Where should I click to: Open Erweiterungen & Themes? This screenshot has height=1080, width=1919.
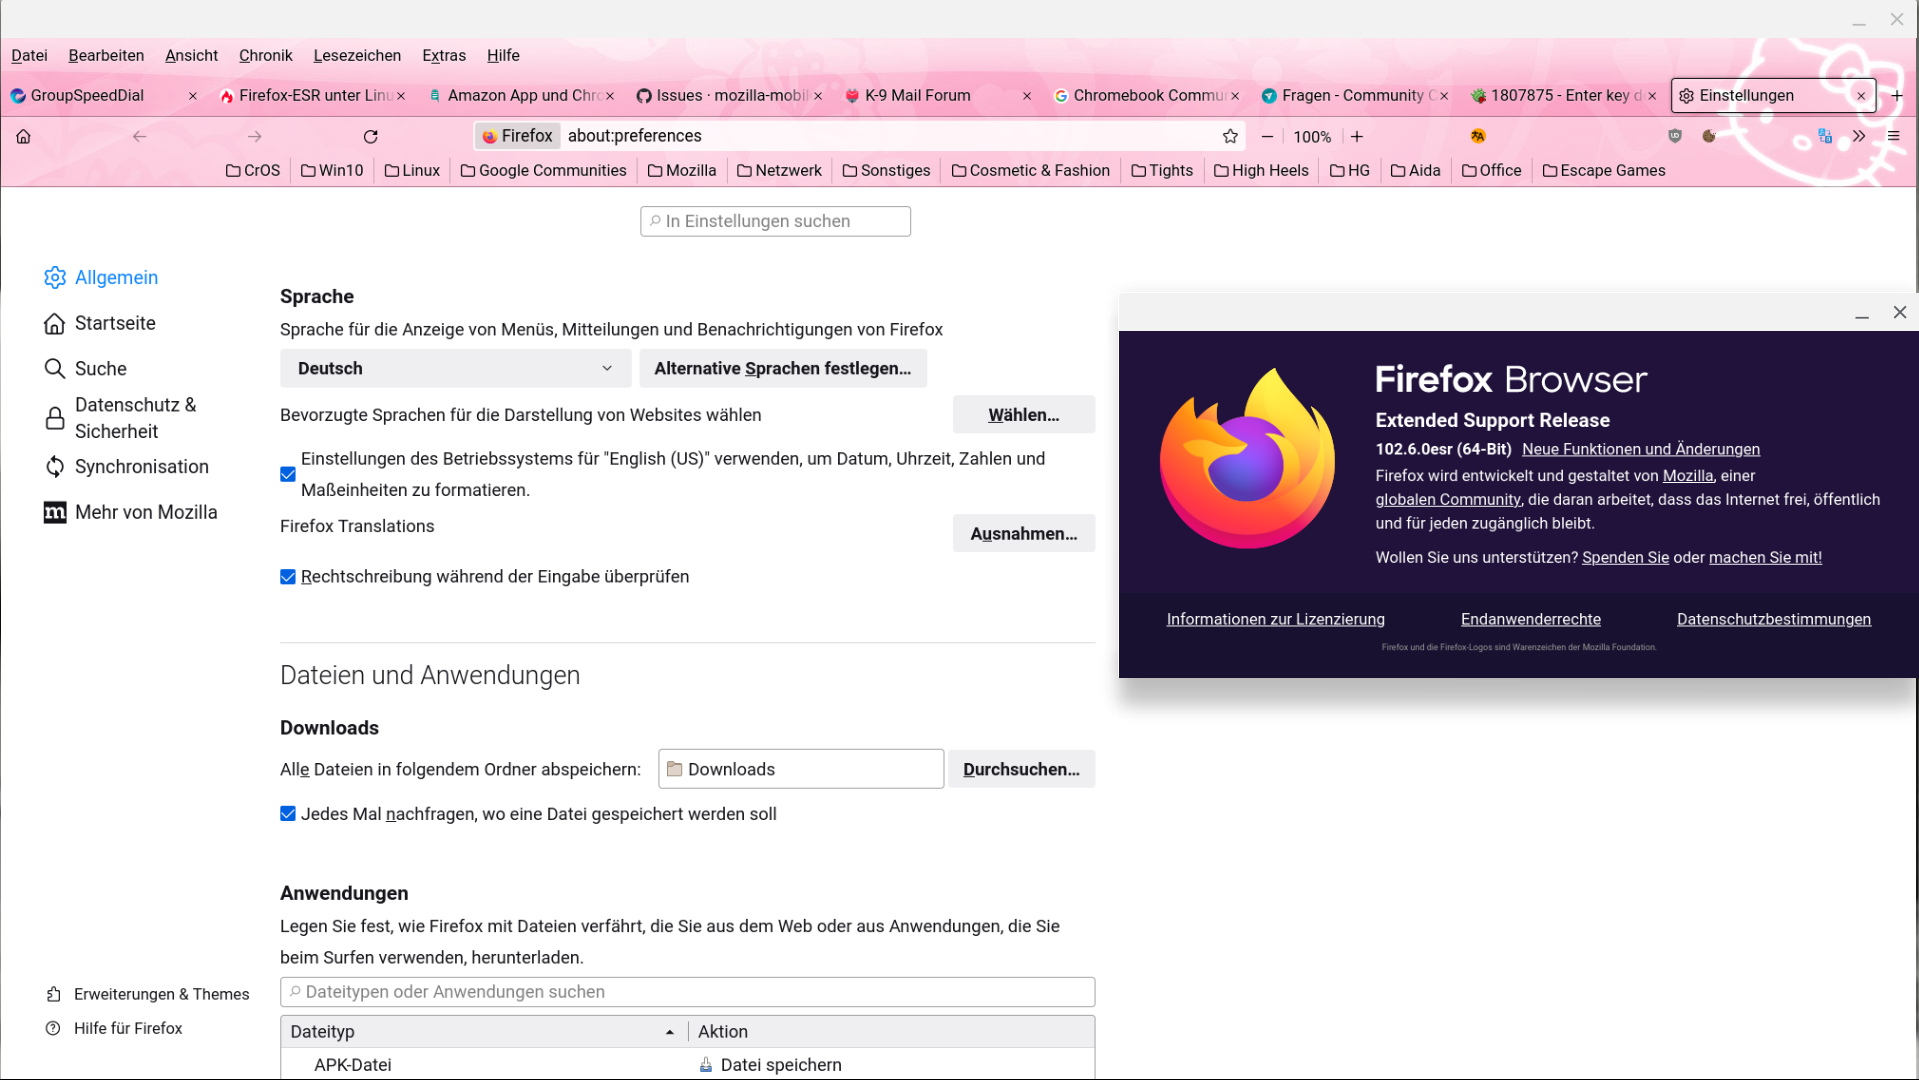click(x=148, y=994)
